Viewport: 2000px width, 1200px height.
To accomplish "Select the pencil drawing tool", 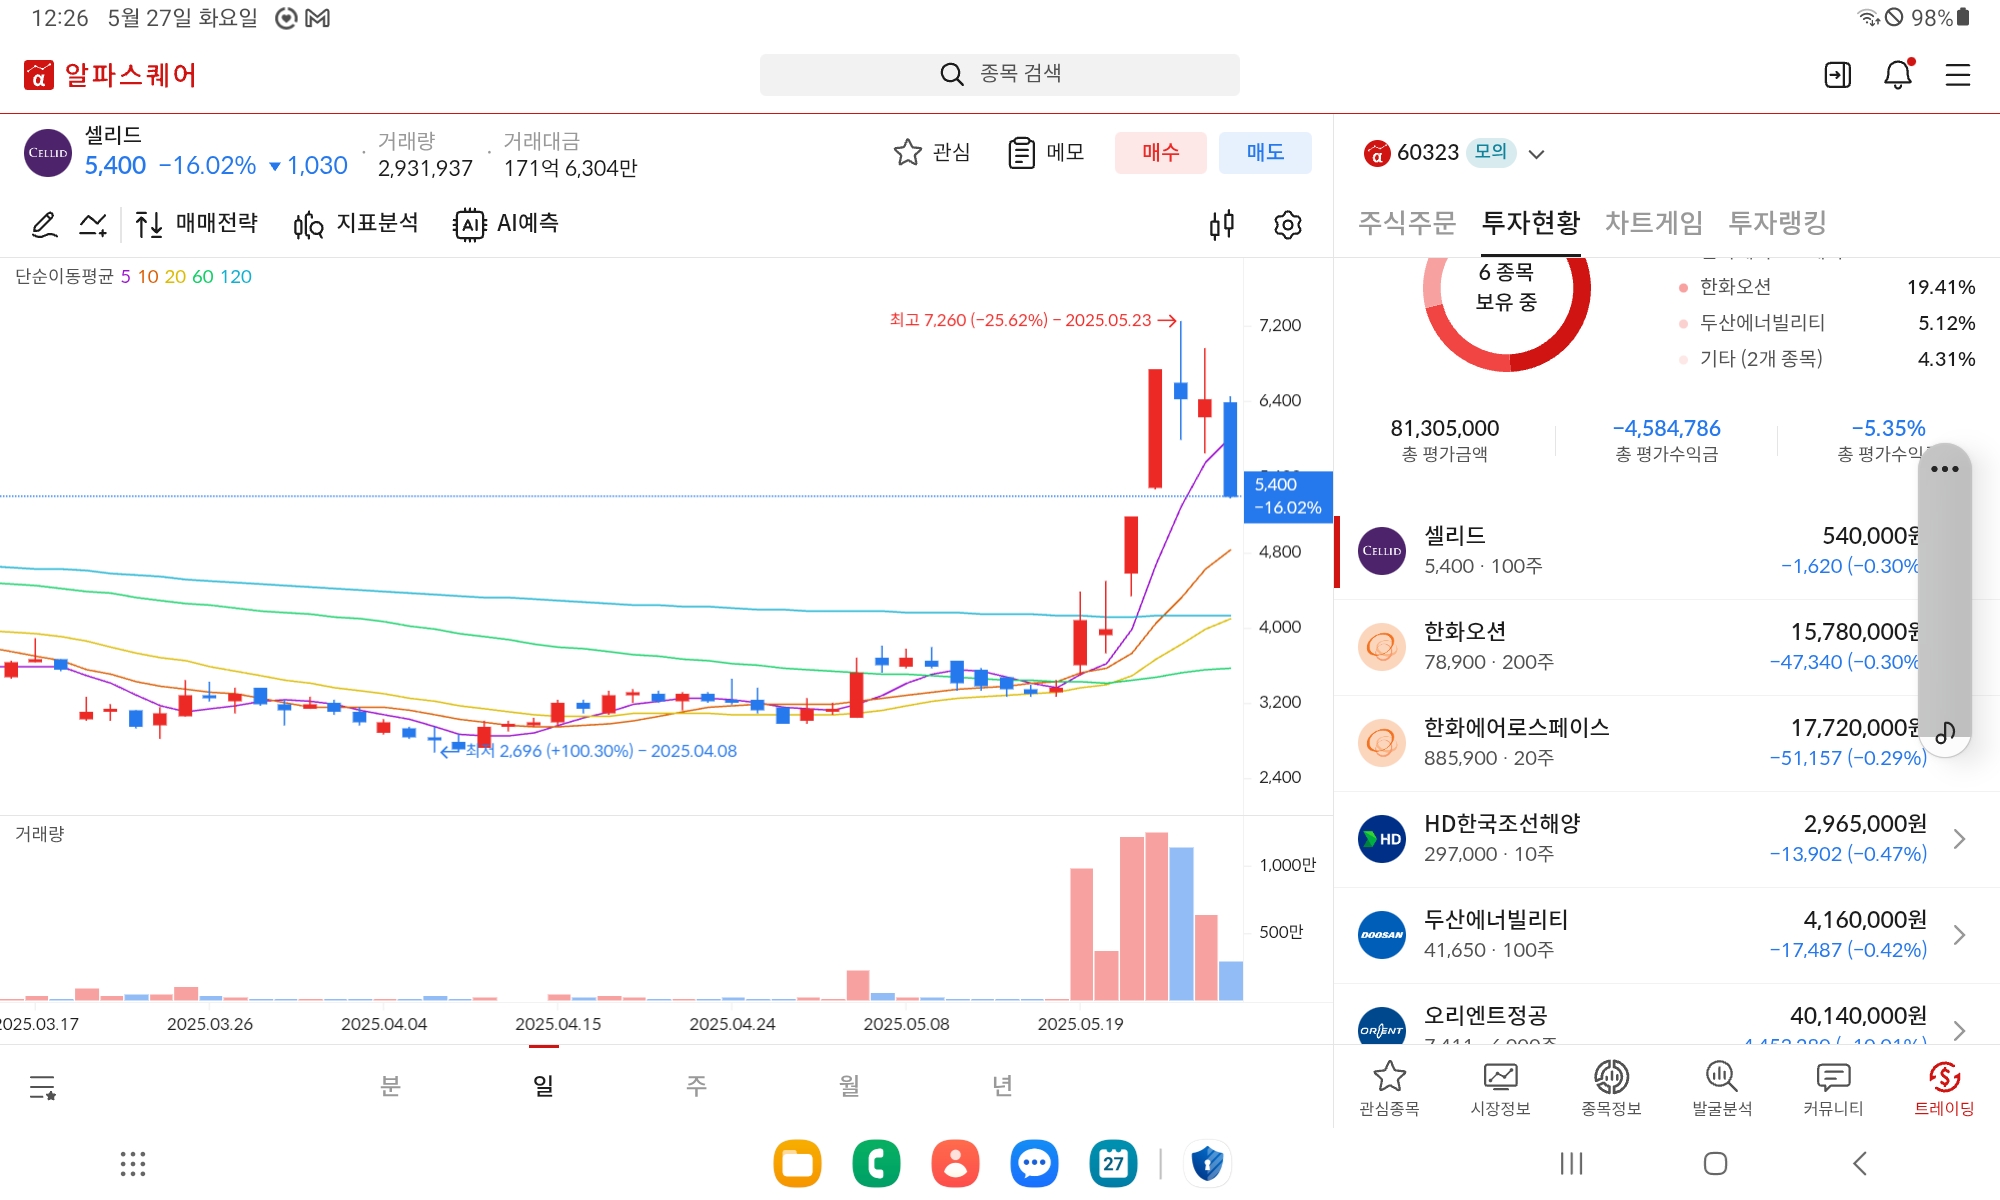I will click(44, 224).
